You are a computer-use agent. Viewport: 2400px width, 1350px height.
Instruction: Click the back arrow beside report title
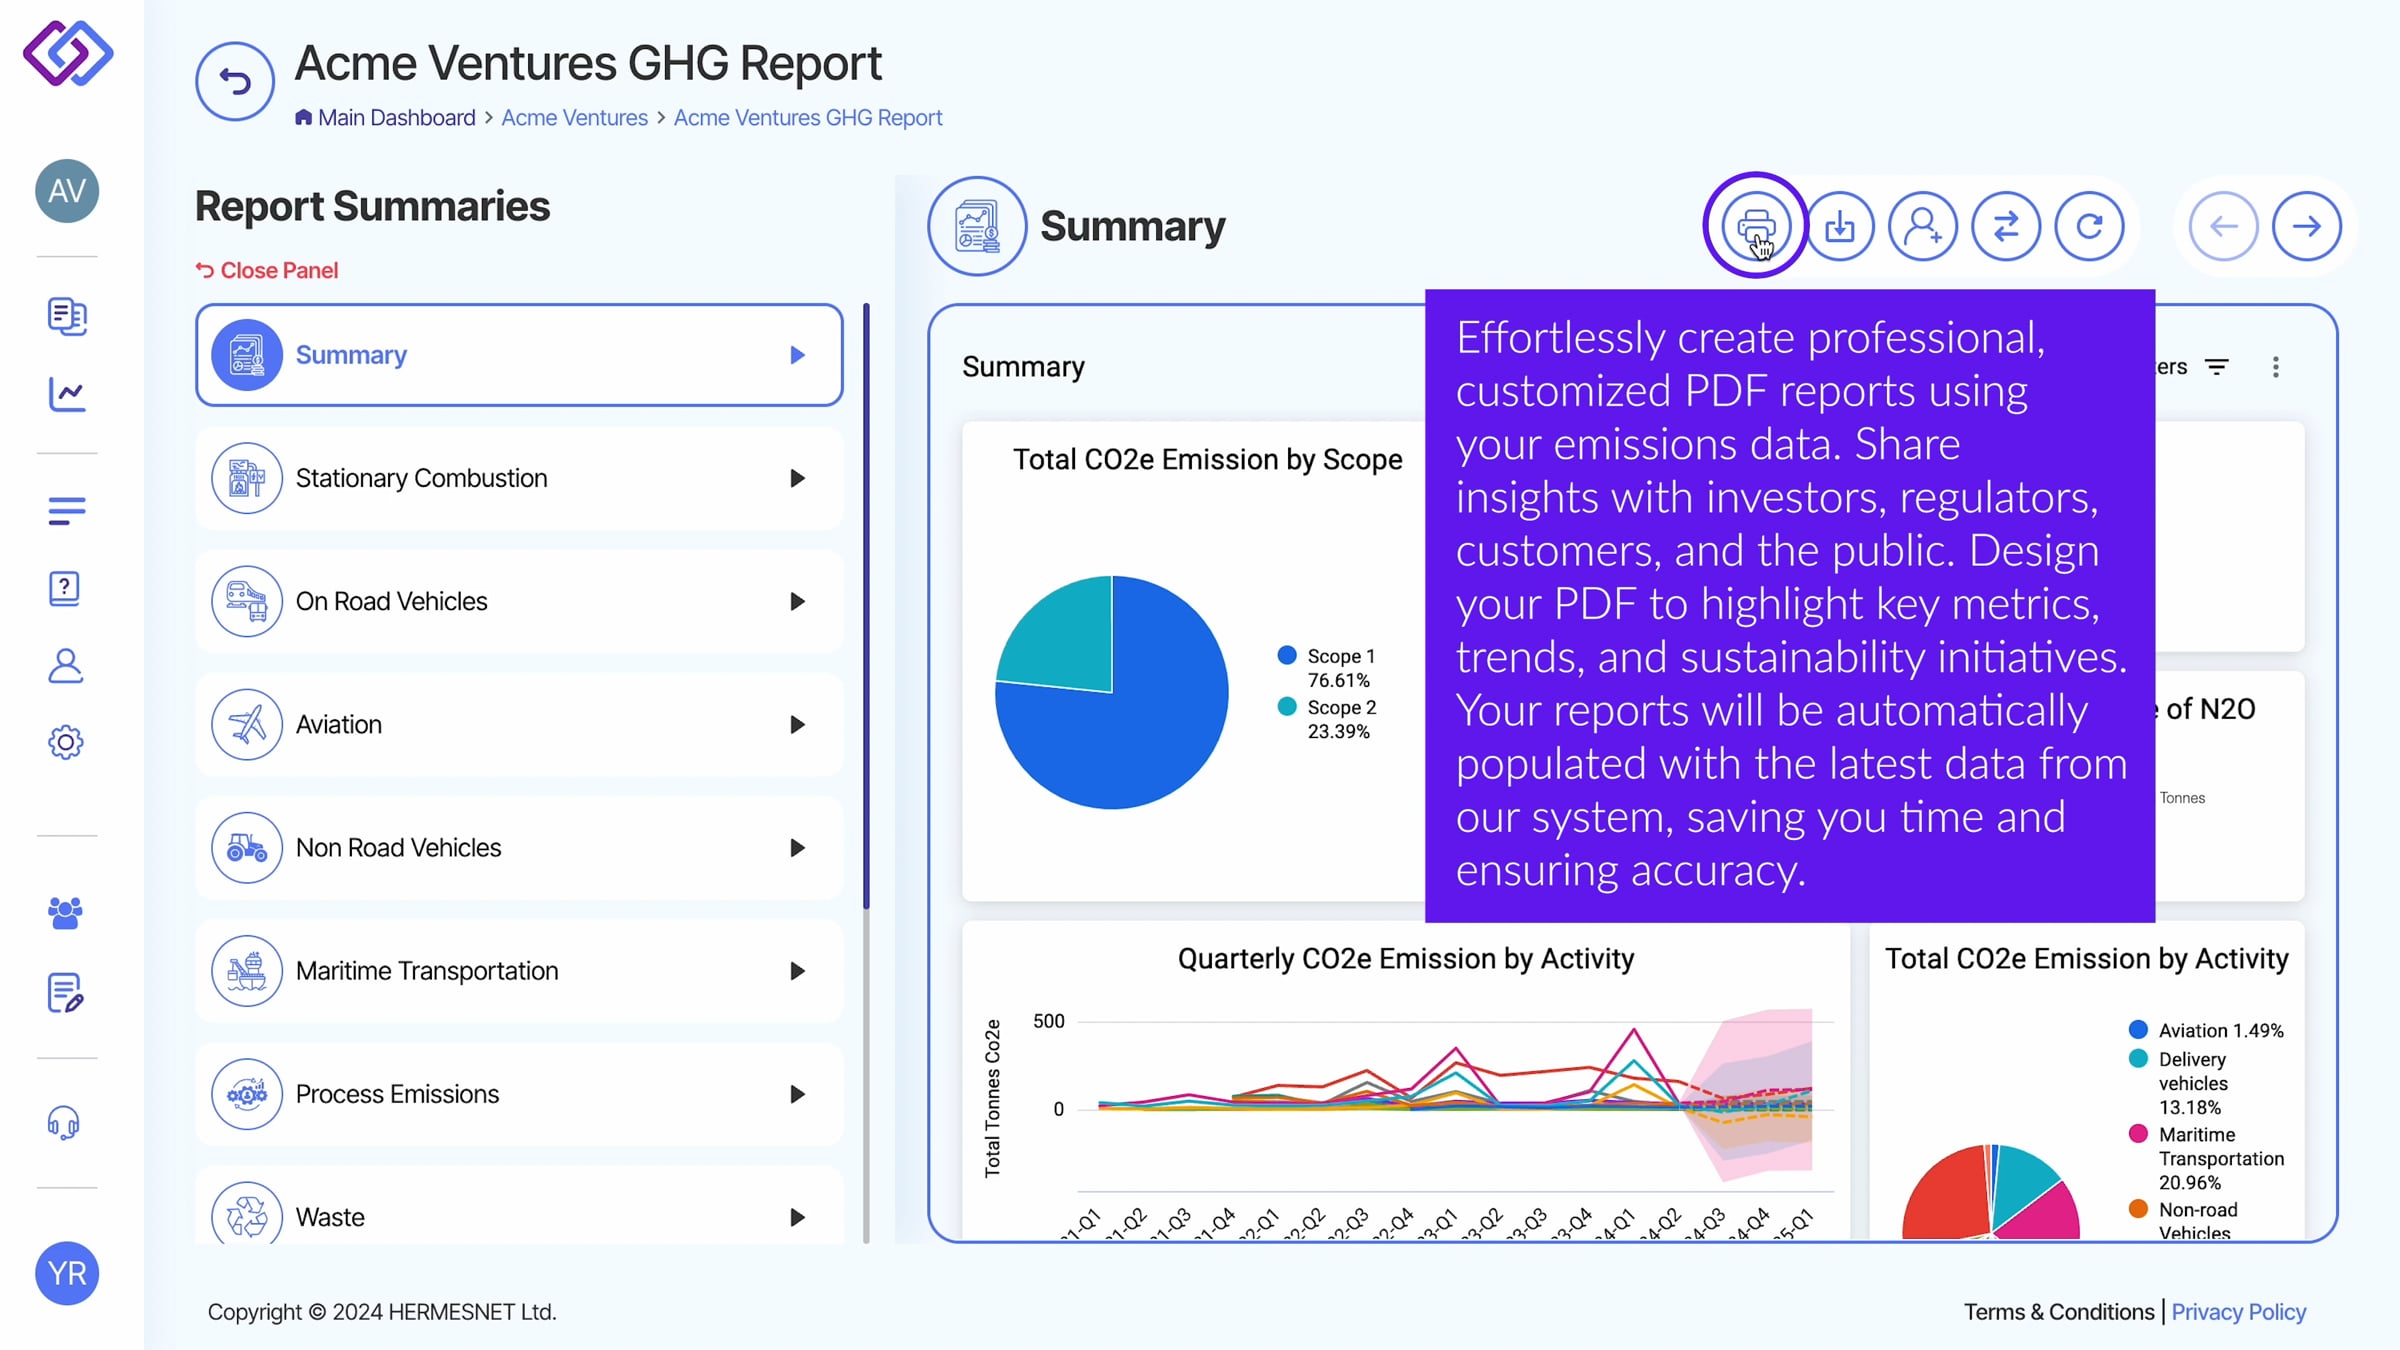coord(235,81)
